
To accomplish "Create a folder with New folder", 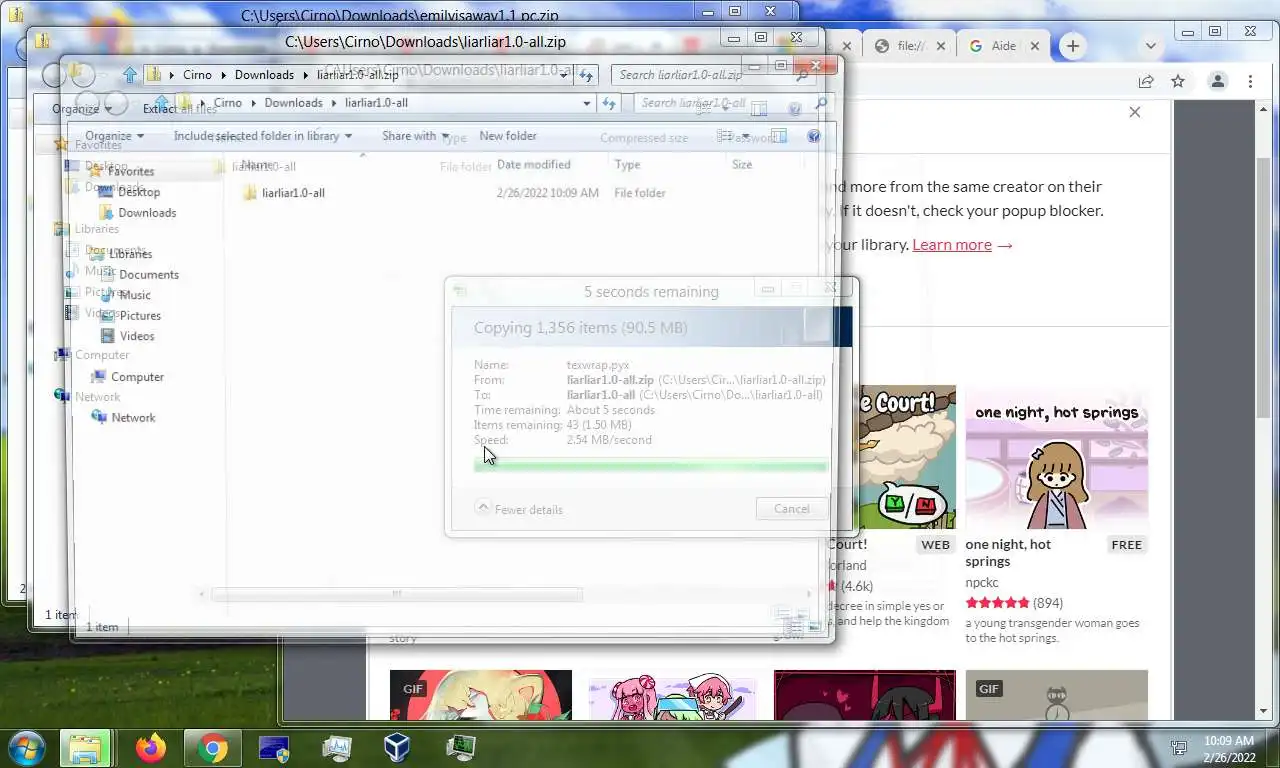I will click(508, 136).
